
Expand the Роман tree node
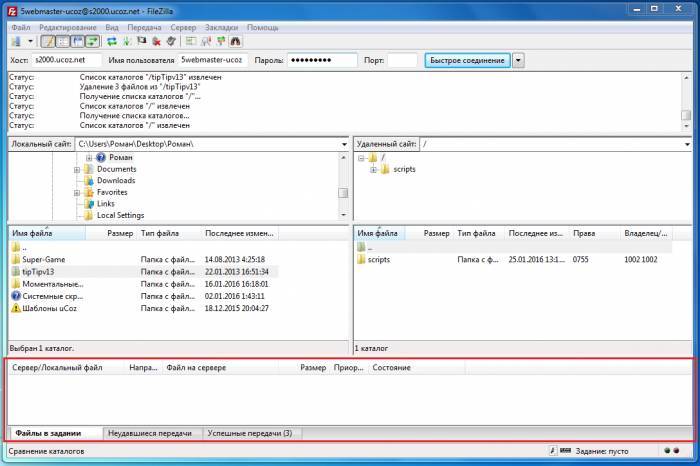pos(89,158)
